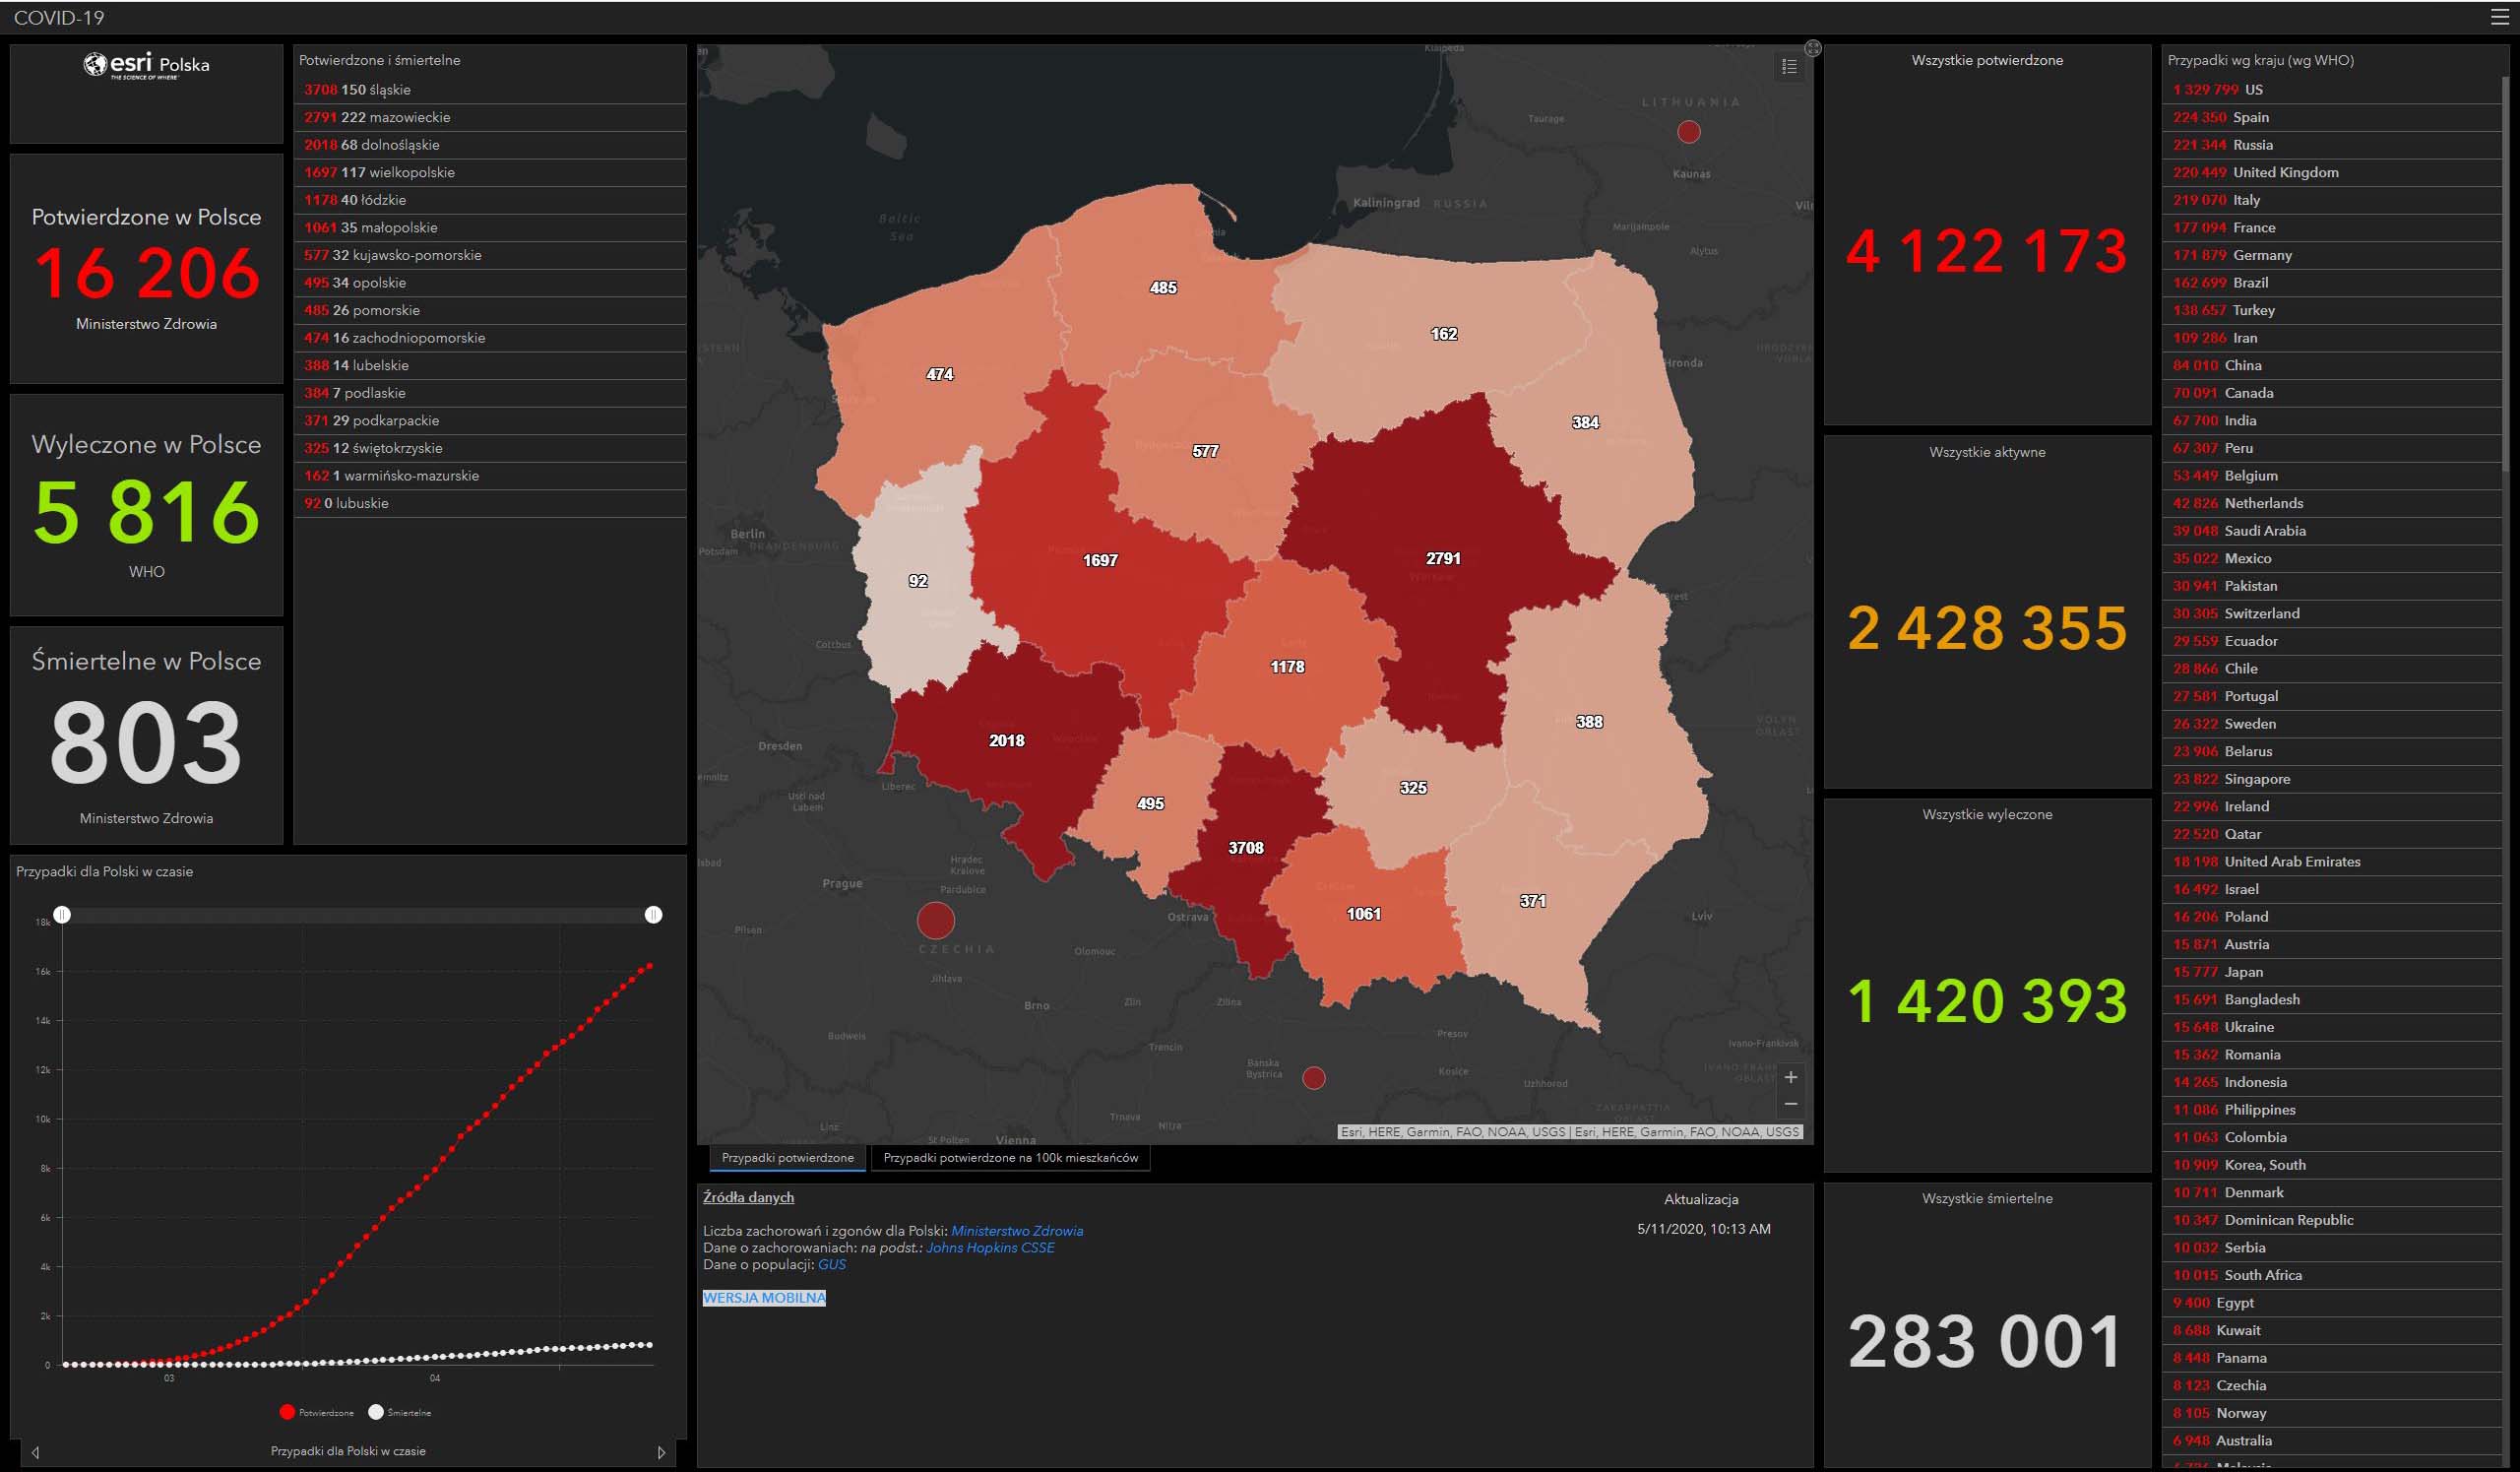Zoom out on the map
Screen dimensions: 2520x1472
pos(1790,1104)
